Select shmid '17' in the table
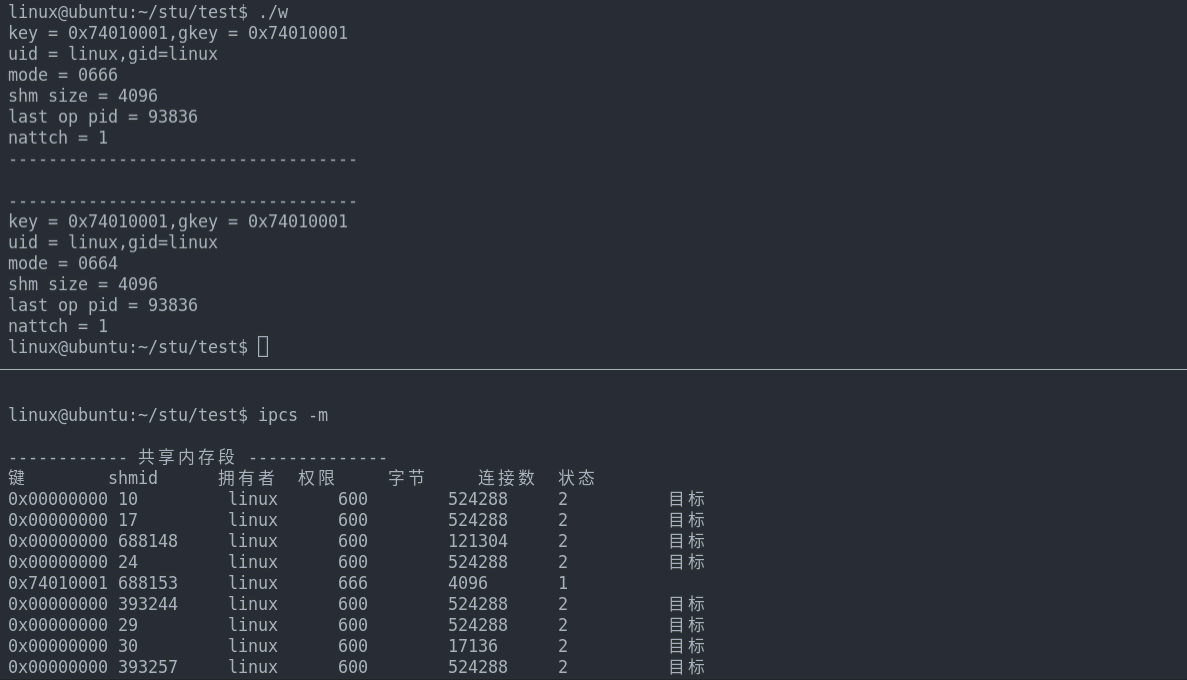This screenshot has width=1187, height=680. point(128,520)
